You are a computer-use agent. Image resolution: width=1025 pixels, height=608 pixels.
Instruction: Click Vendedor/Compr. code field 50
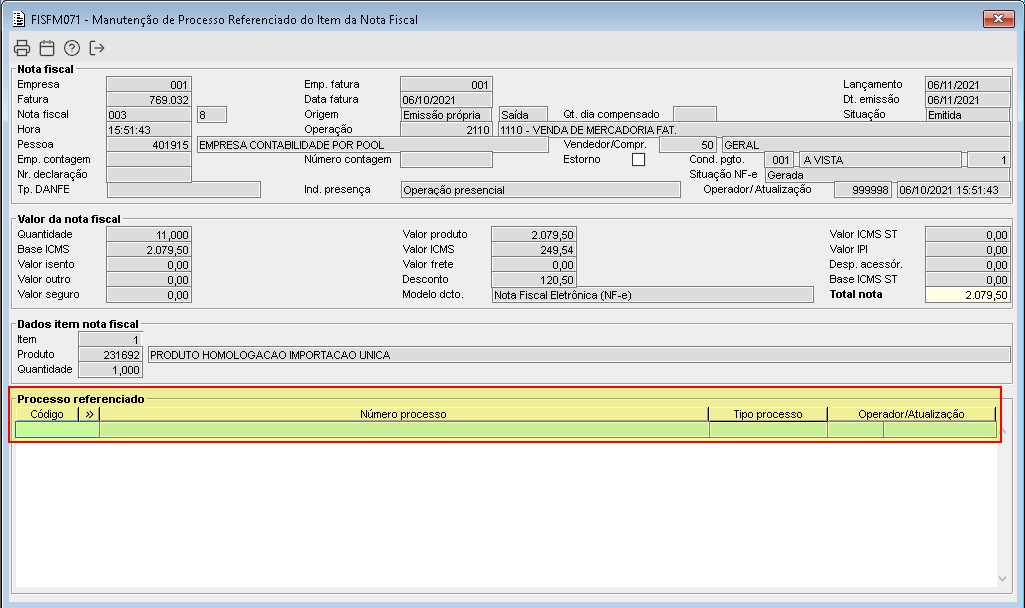click(688, 144)
